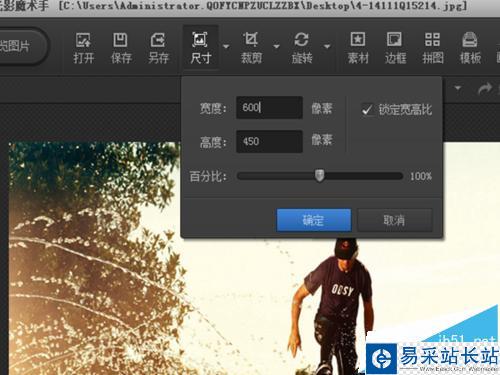Open the Template (模板) tool
The height and width of the screenshot is (375, 500).
(x=470, y=48)
